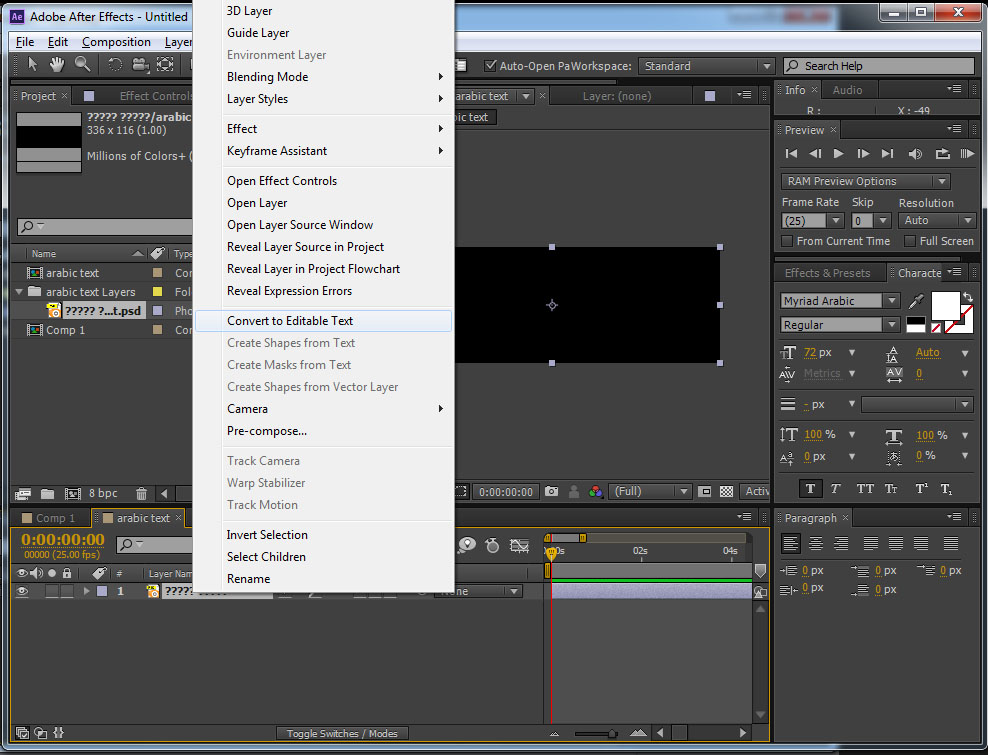
Task: Align paragraph text left
Action: (x=791, y=543)
